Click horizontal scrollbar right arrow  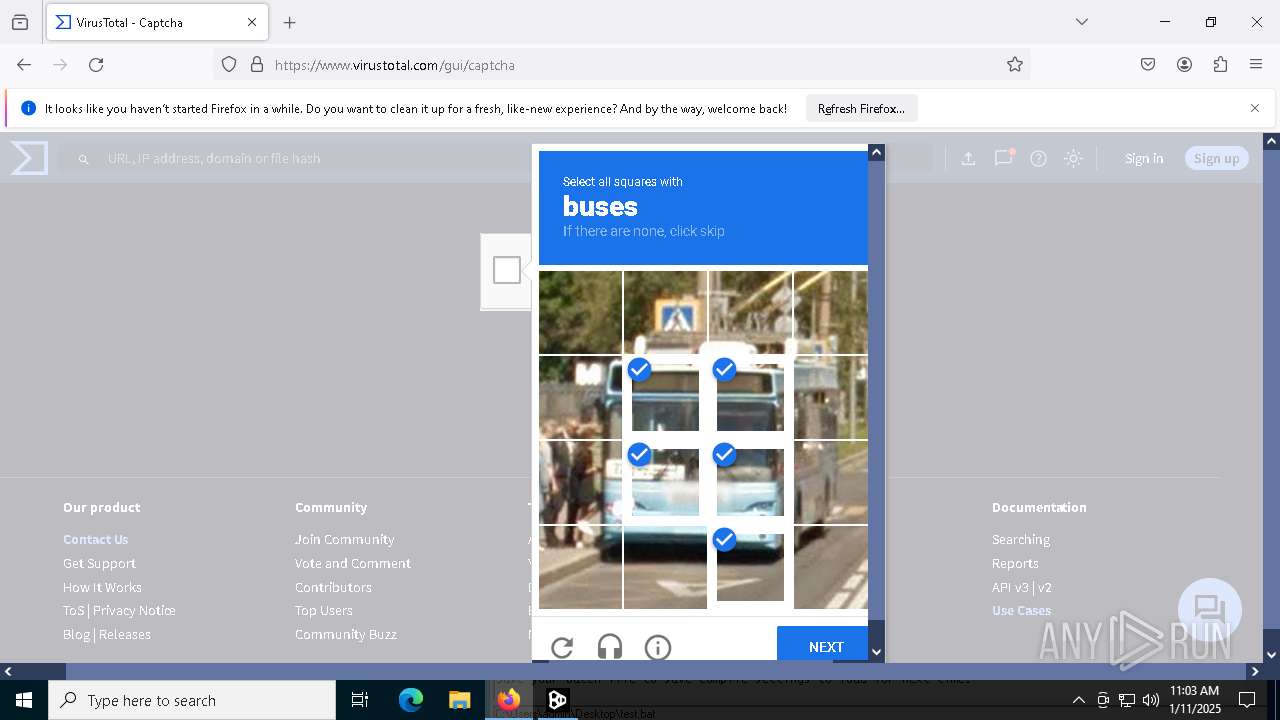[x=1255, y=671]
